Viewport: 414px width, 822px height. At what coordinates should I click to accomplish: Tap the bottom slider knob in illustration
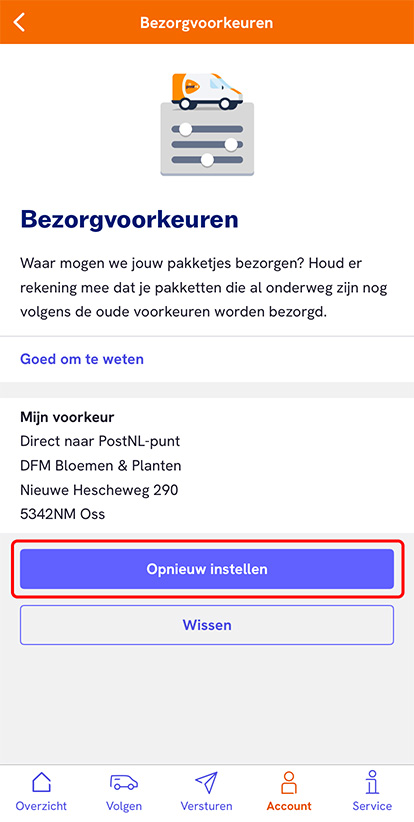(x=208, y=159)
